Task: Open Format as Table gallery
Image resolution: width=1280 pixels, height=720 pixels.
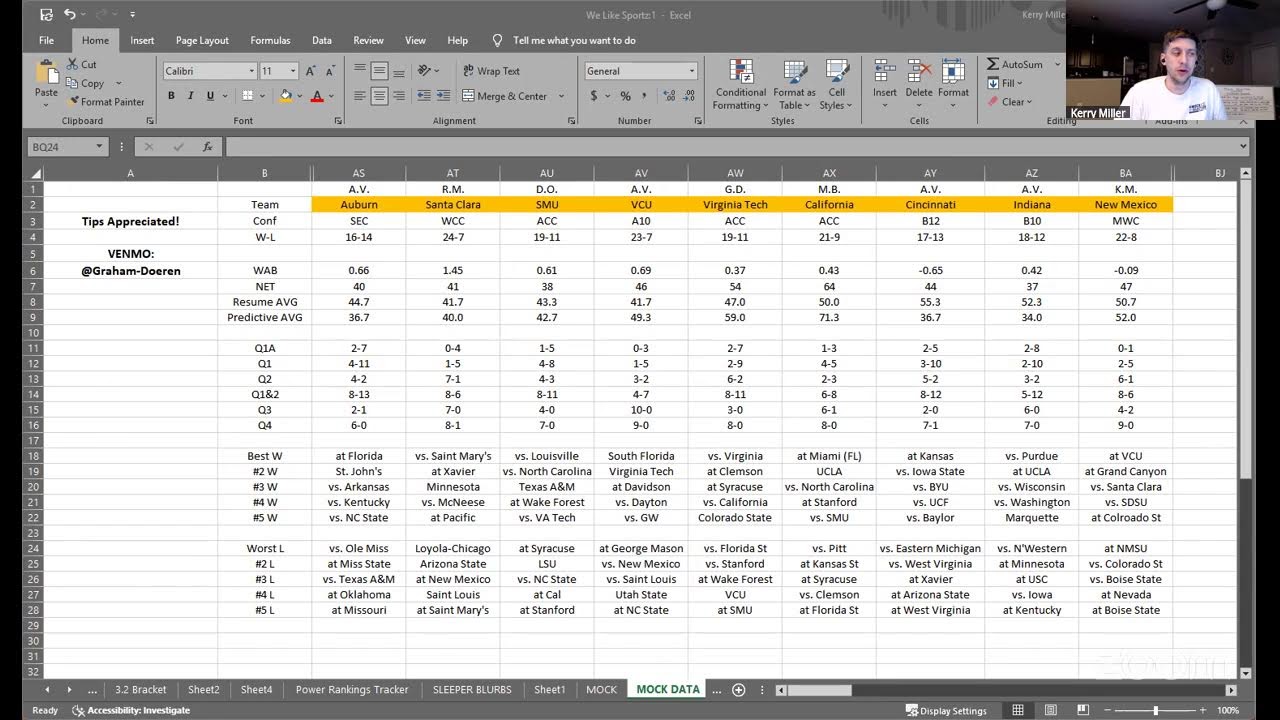Action: (795, 85)
